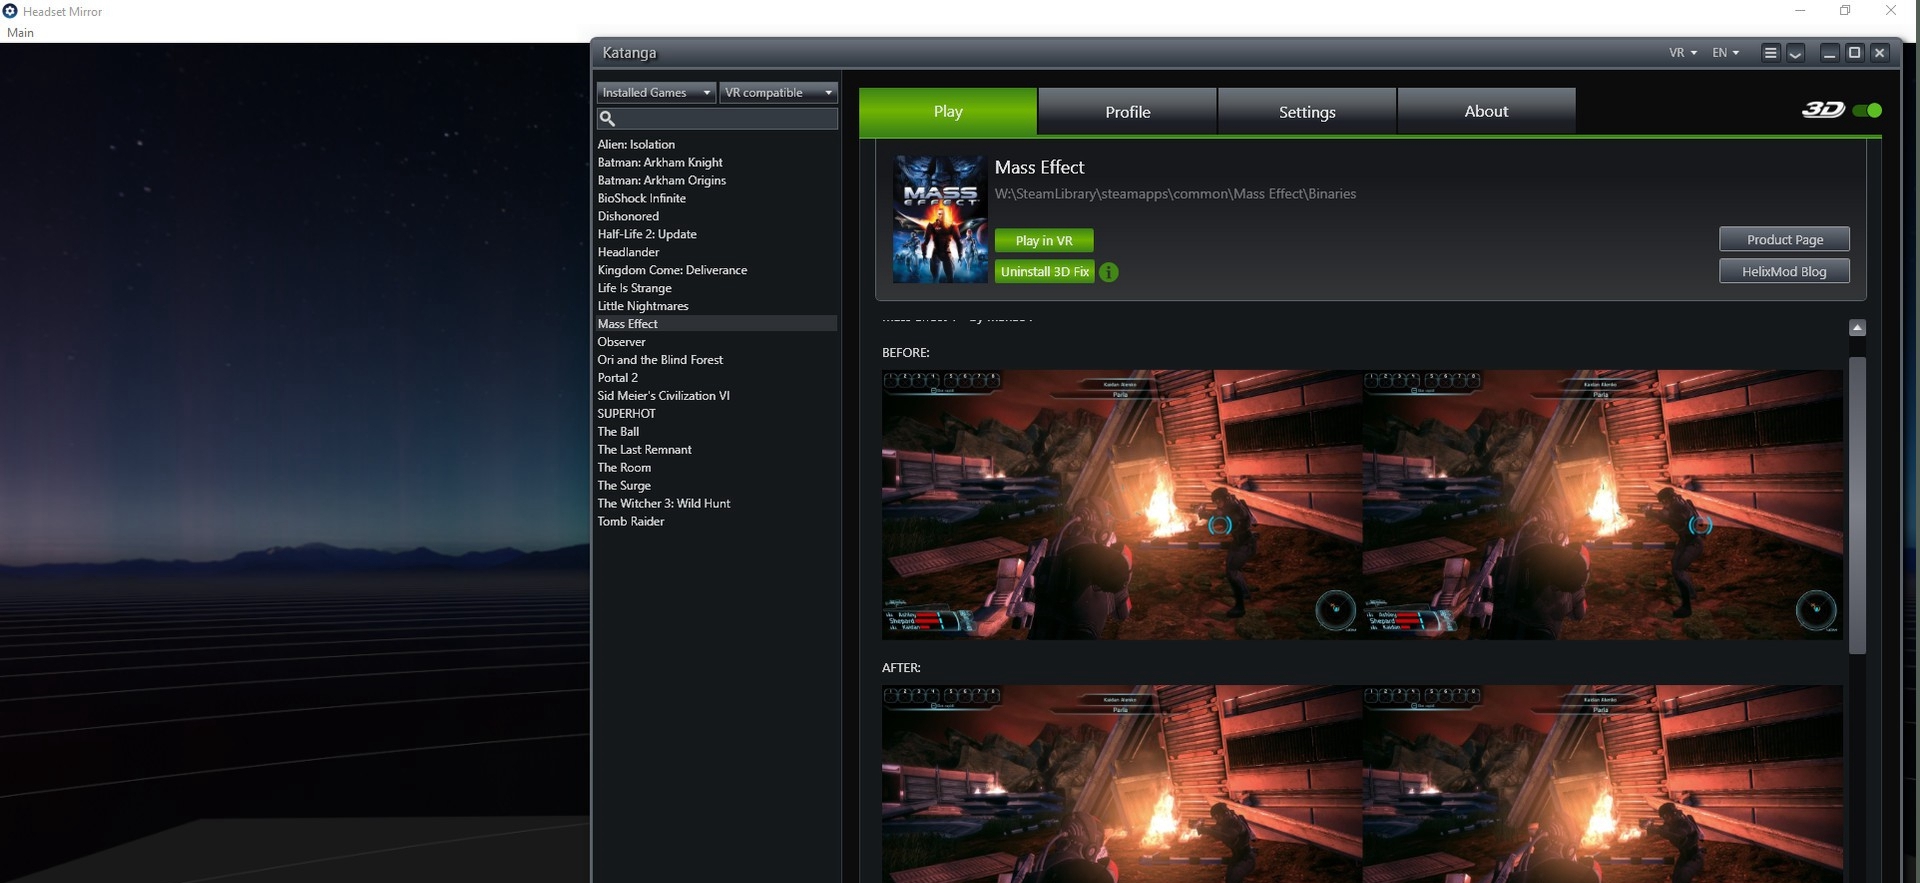1920x883 pixels.
Task: Click the search magnifier icon
Action: pos(607,118)
